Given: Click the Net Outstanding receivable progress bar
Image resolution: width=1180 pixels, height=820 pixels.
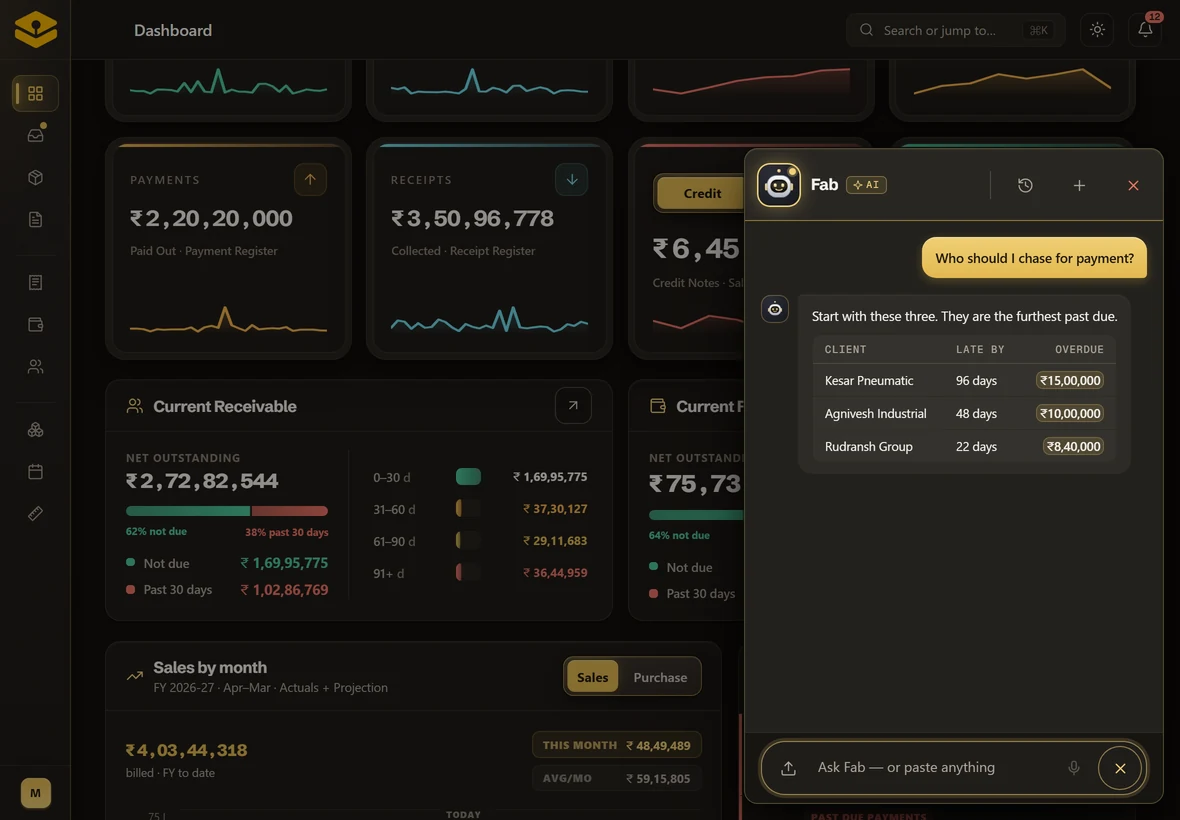Looking at the screenshot, I should [x=227, y=511].
